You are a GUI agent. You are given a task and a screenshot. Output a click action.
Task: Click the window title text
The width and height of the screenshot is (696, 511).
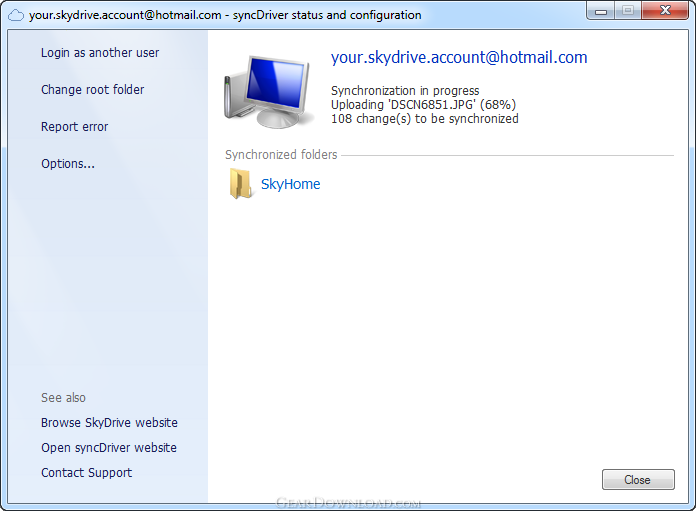click(225, 15)
